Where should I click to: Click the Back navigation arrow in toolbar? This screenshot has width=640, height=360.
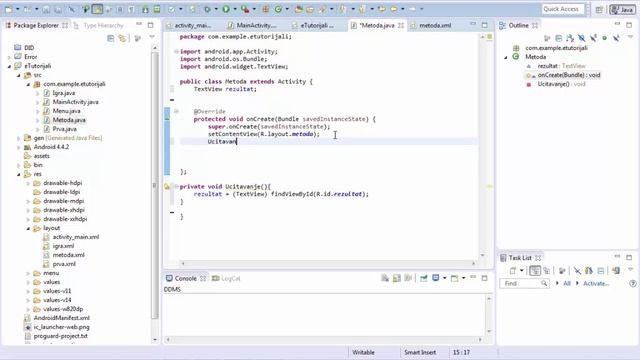tap(394, 9)
